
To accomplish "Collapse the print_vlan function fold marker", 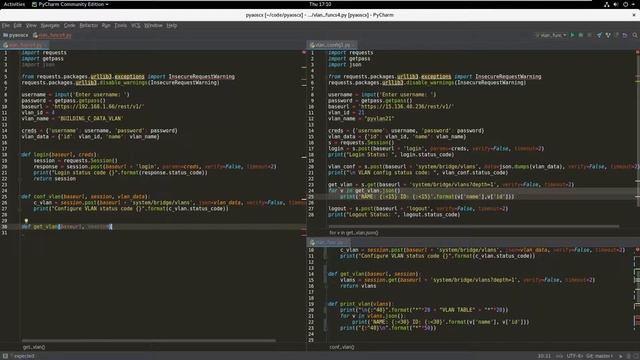I will [326, 304].
